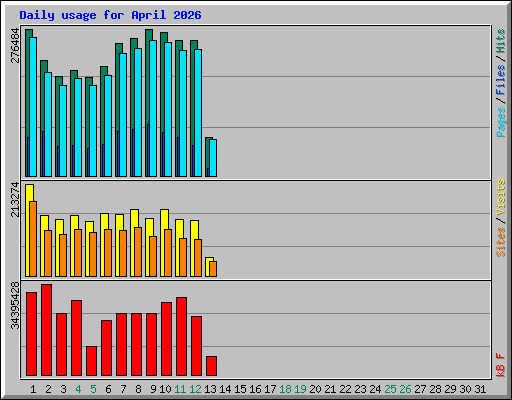Click the blue 'Files' legend label
This screenshot has width=512, height=400.
(501, 79)
